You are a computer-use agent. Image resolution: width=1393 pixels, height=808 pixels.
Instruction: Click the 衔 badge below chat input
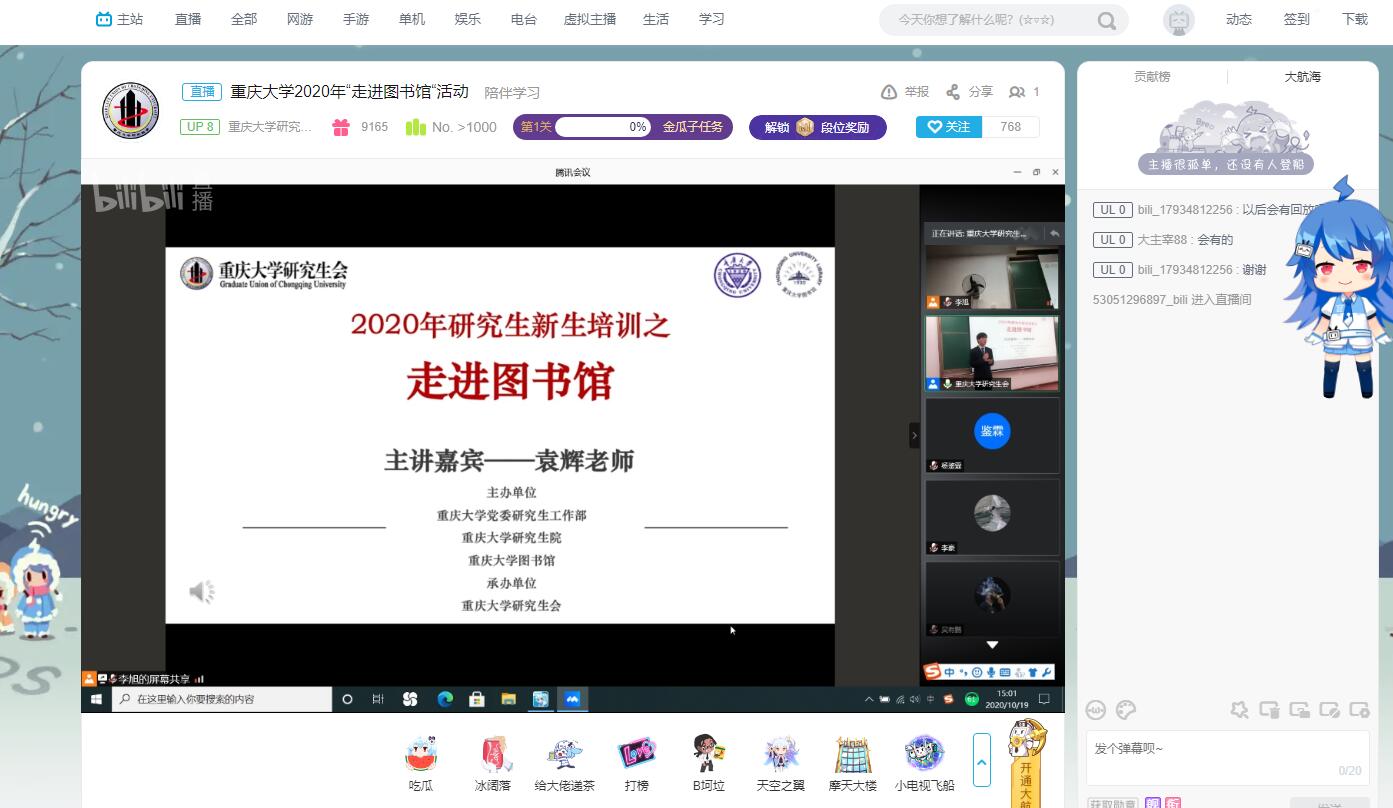[1173, 803]
